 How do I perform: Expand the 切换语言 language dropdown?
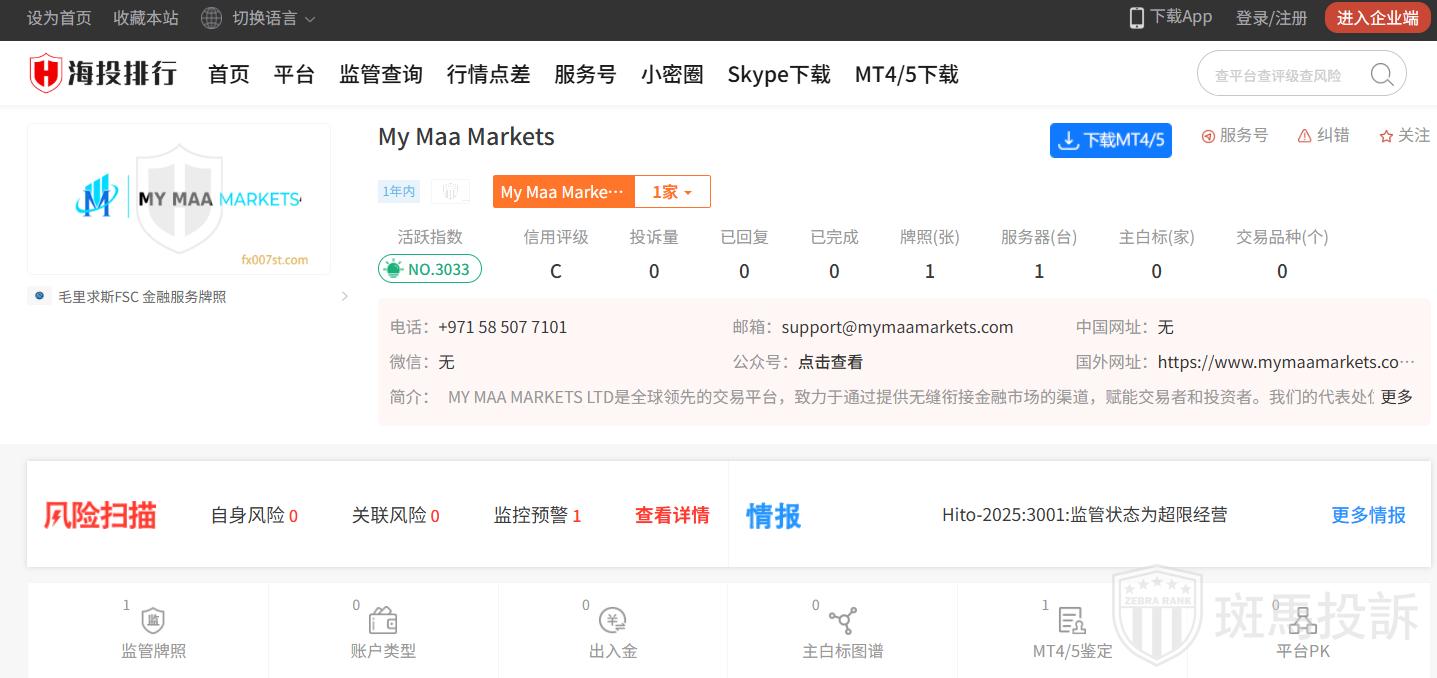pyautogui.click(x=258, y=18)
